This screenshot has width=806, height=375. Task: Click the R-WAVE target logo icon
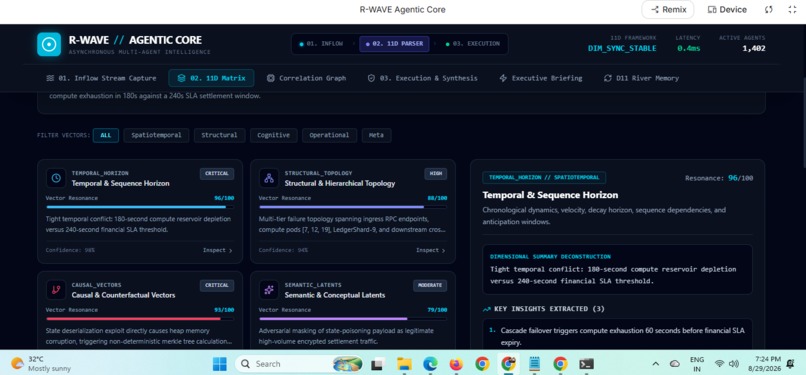(49, 44)
